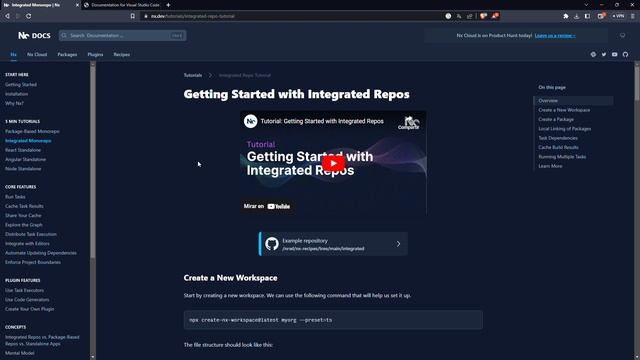
Task: Select the Packages navigation tab
Action: coord(67,54)
